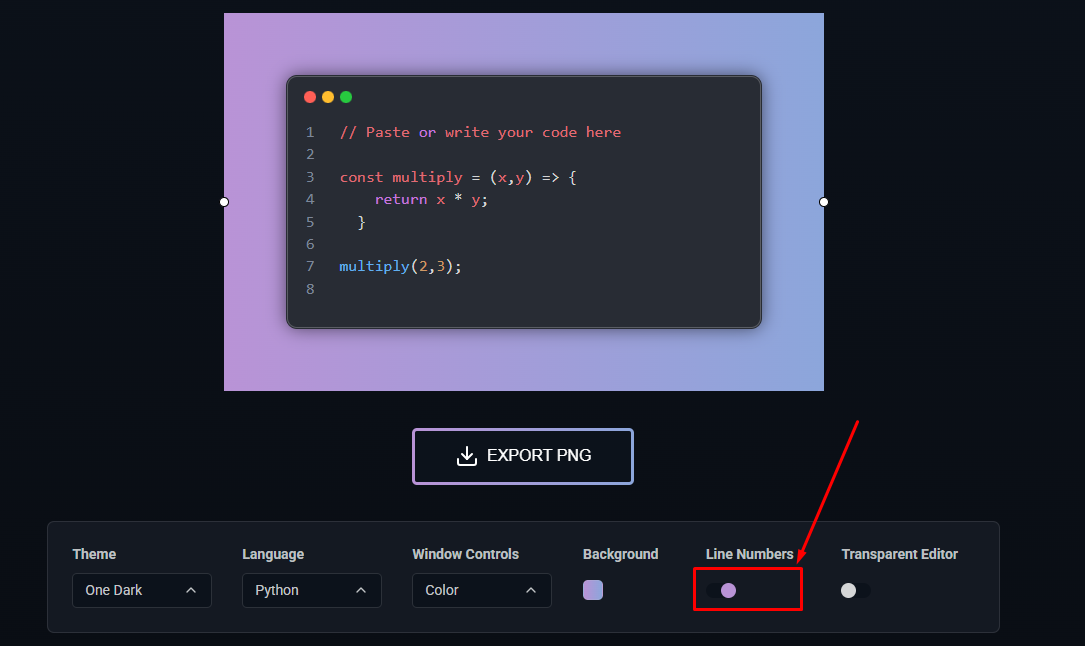Click line number 8 in the editor
This screenshot has width=1085, height=646.
[310, 289]
